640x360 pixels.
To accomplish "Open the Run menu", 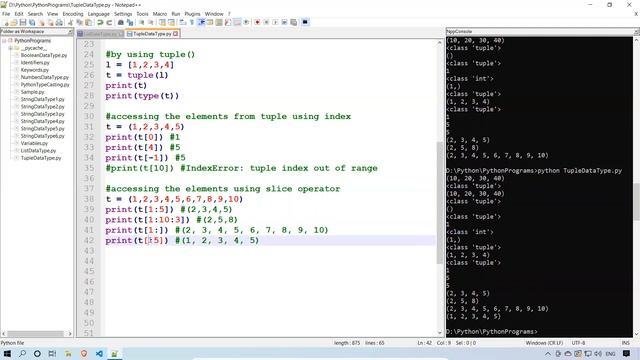I will point(176,14).
